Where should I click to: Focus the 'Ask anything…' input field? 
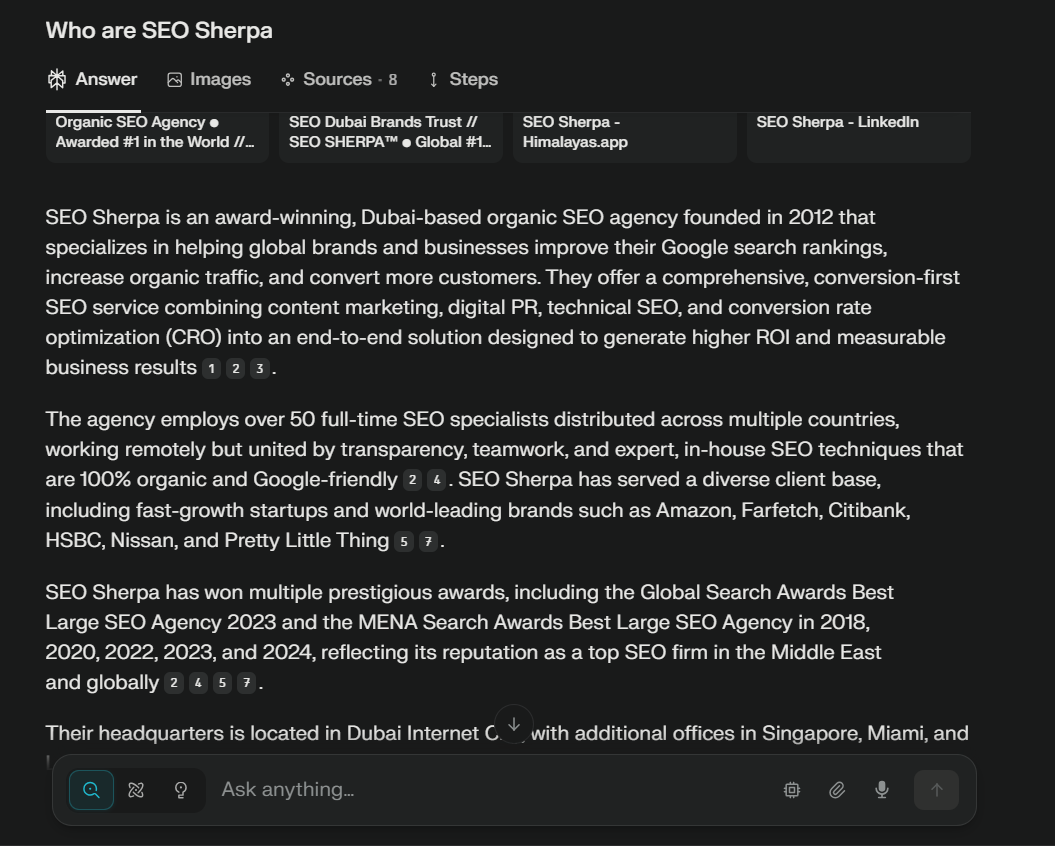491,790
